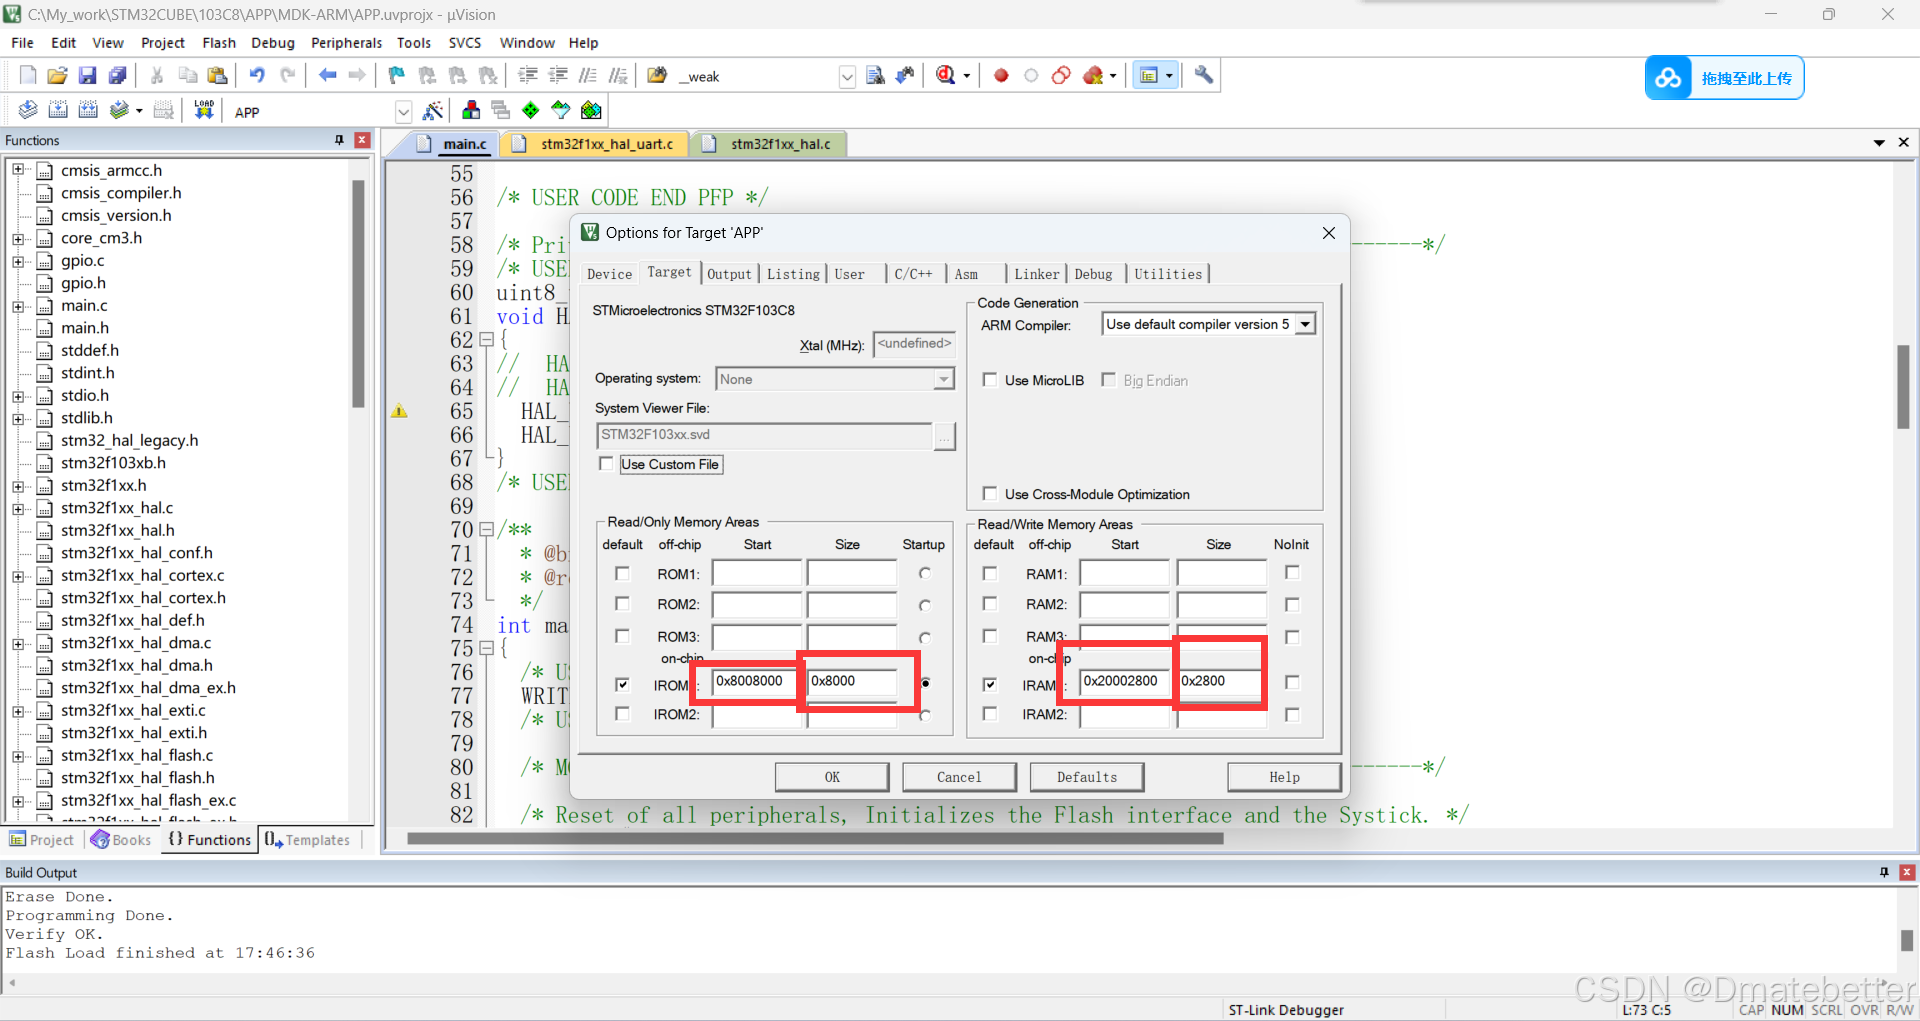Viewport: 1920px width, 1021px height.
Task: Download code to flash using LOAD button
Action: (x=203, y=110)
